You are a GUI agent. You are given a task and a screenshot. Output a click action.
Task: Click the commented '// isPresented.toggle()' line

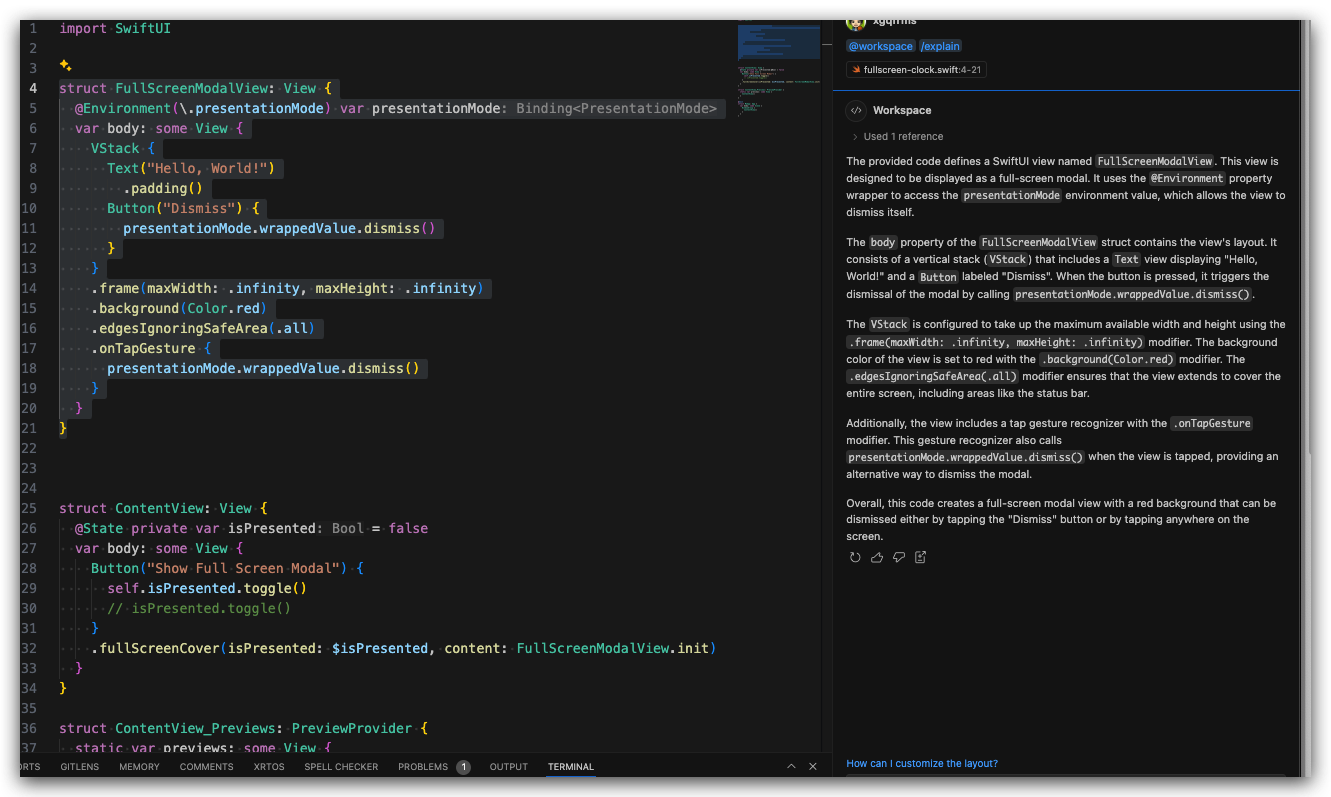[199, 608]
